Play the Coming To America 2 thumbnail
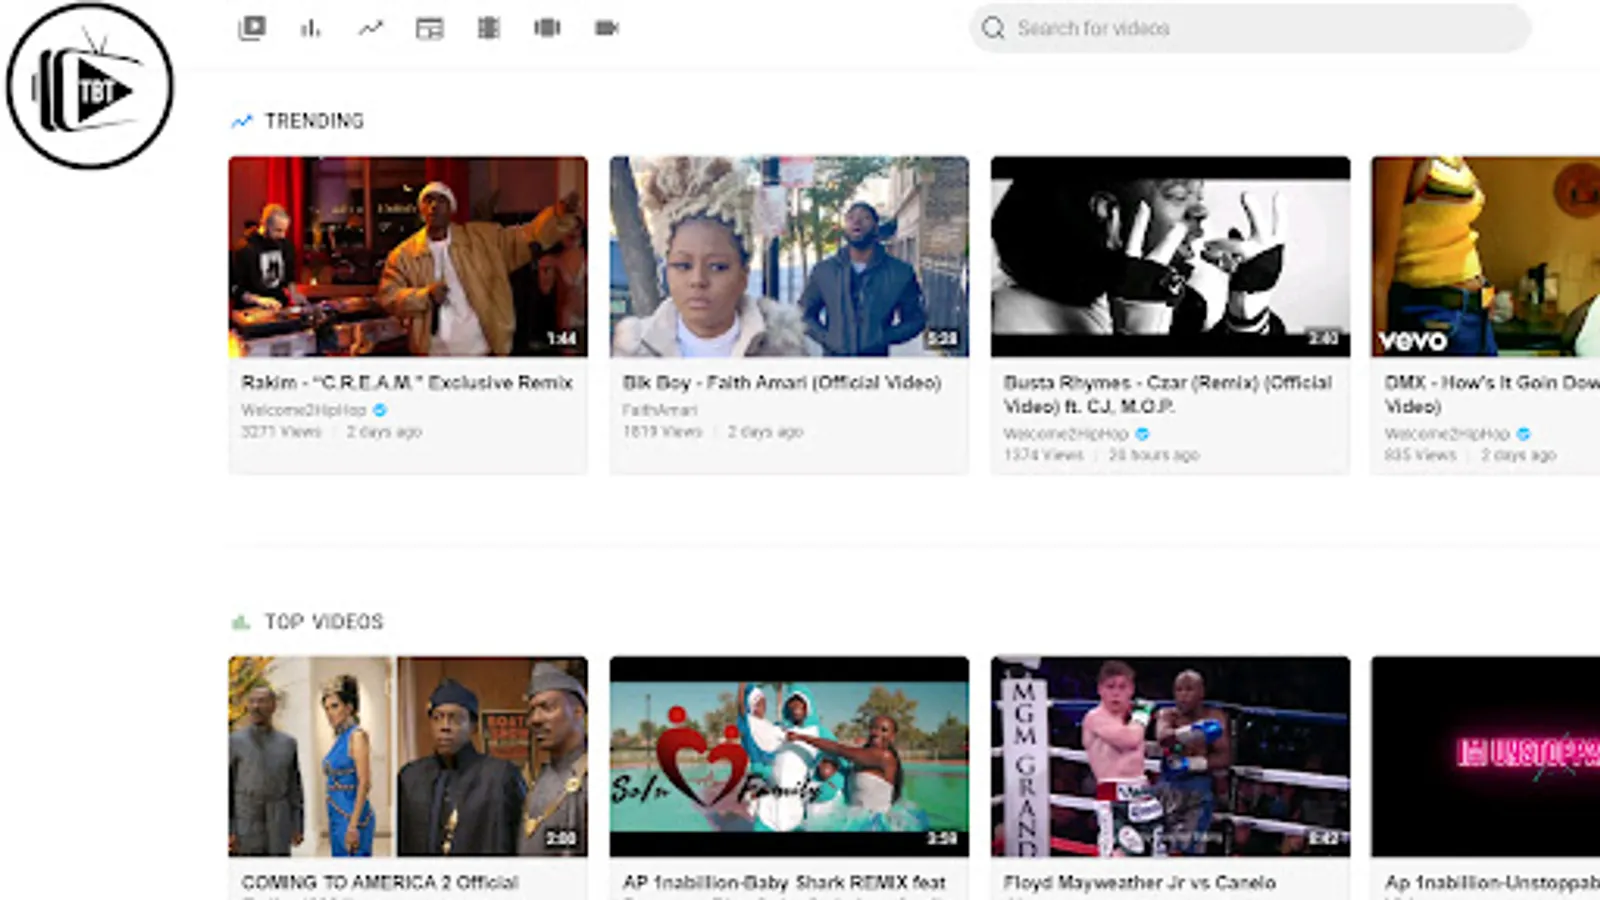The width and height of the screenshot is (1600, 900). click(408, 756)
